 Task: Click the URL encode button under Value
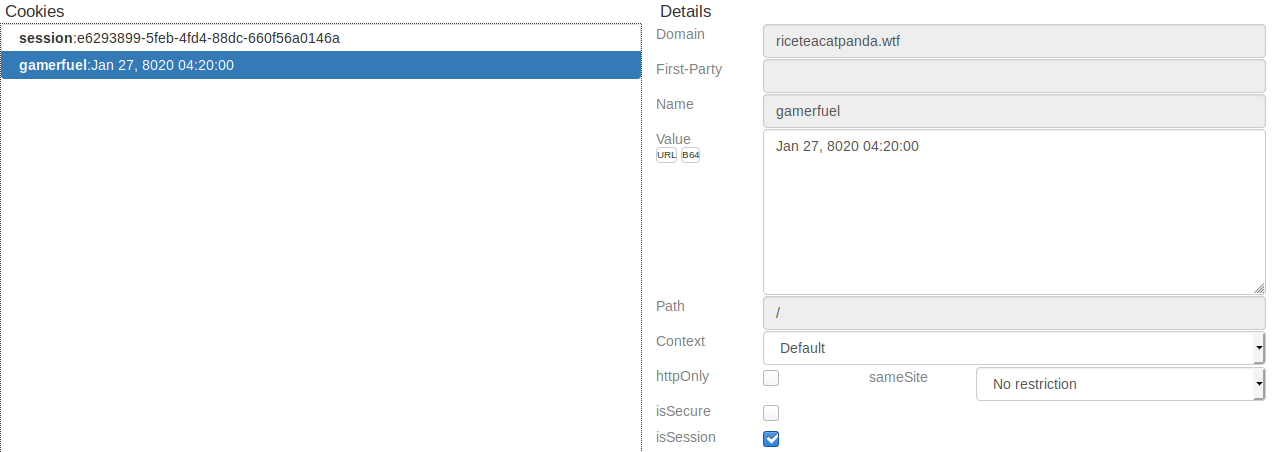pos(666,155)
